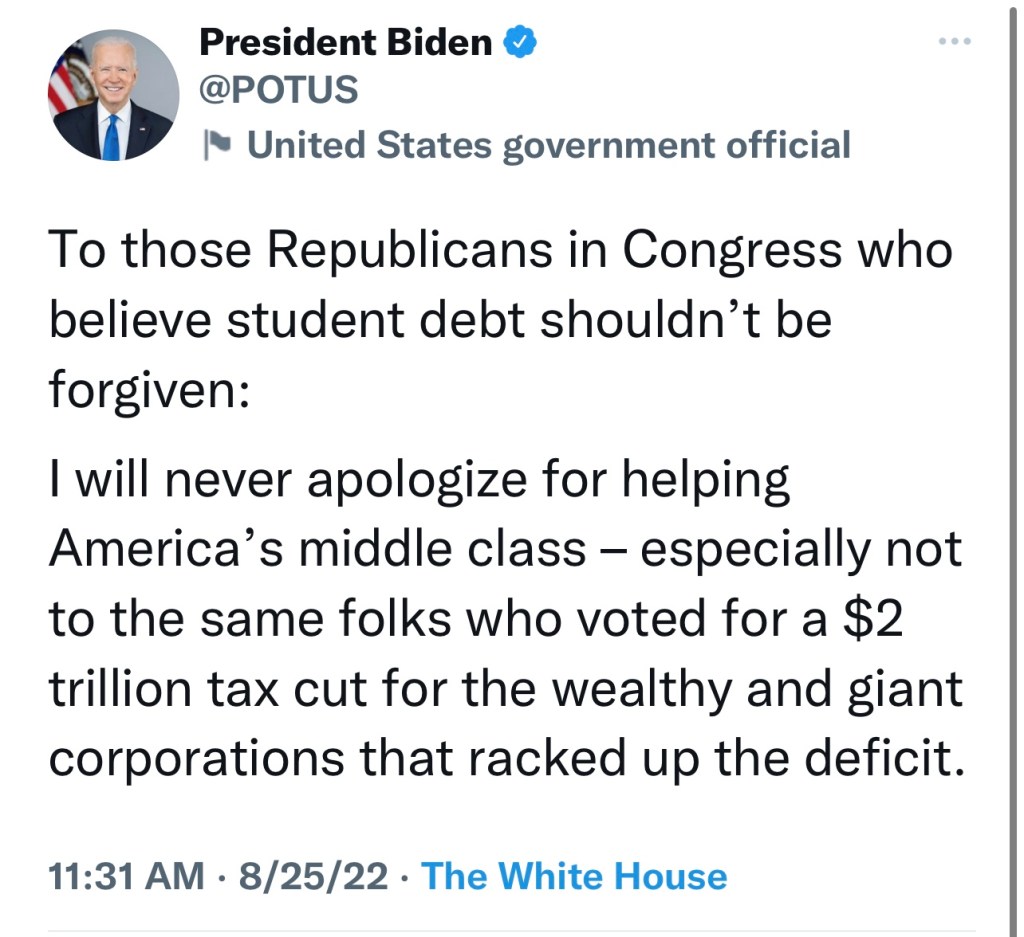Click the "to the same folks who voted" line
1024x937 pixels.
pos(476,620)
